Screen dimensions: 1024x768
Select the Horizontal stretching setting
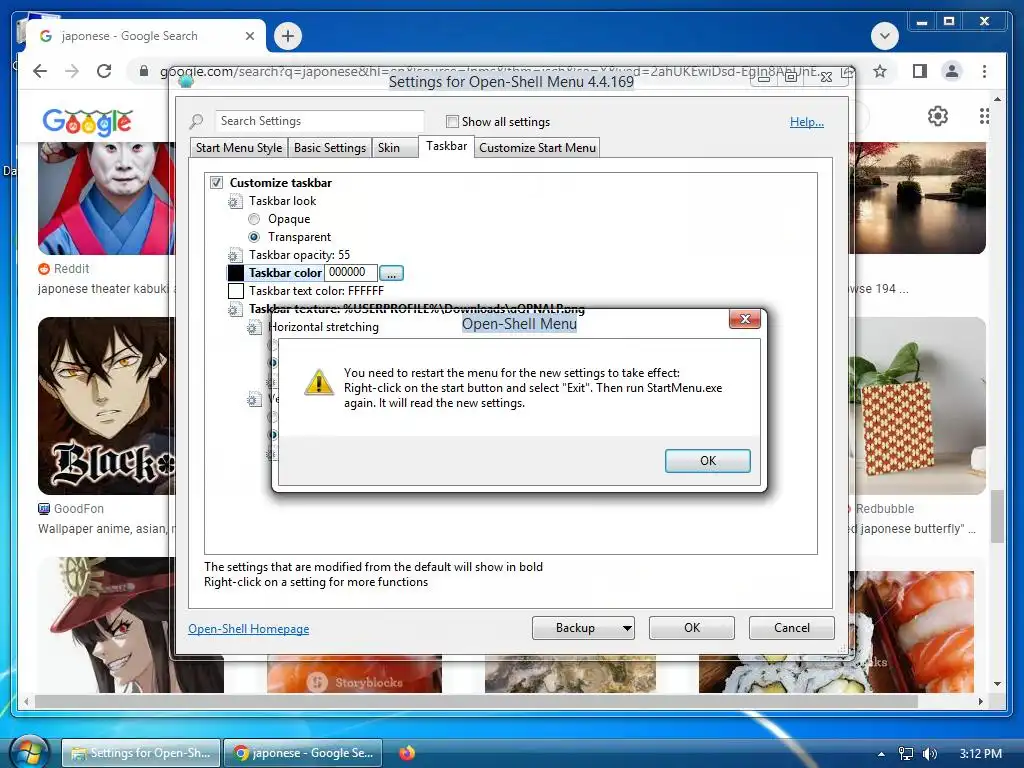(323, 327)
